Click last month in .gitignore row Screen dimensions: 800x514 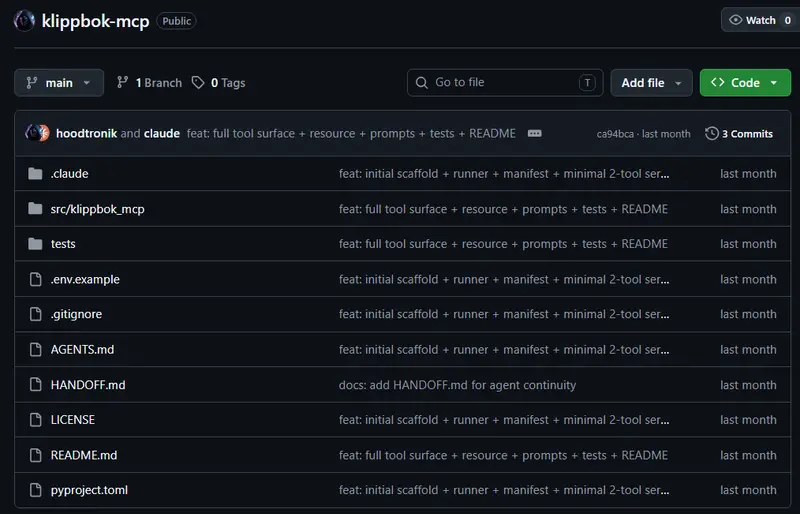tap(748, 314)
